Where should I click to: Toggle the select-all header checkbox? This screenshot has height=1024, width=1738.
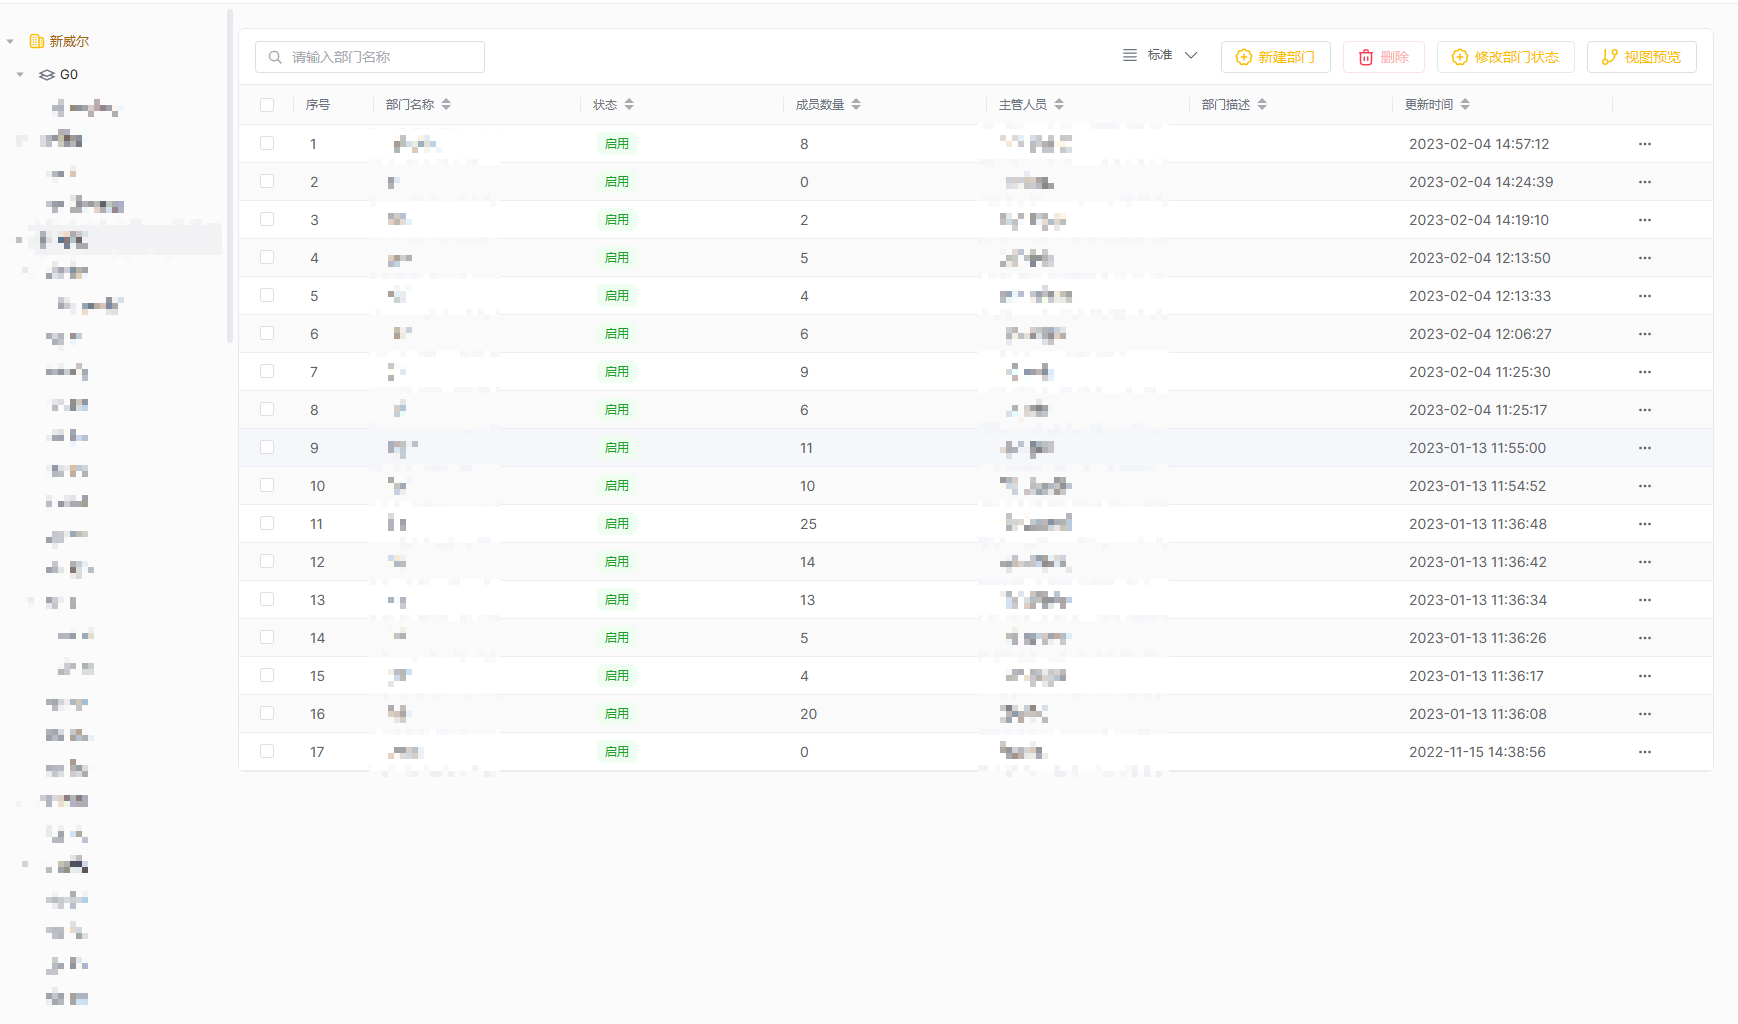click(x=267, y=105)
